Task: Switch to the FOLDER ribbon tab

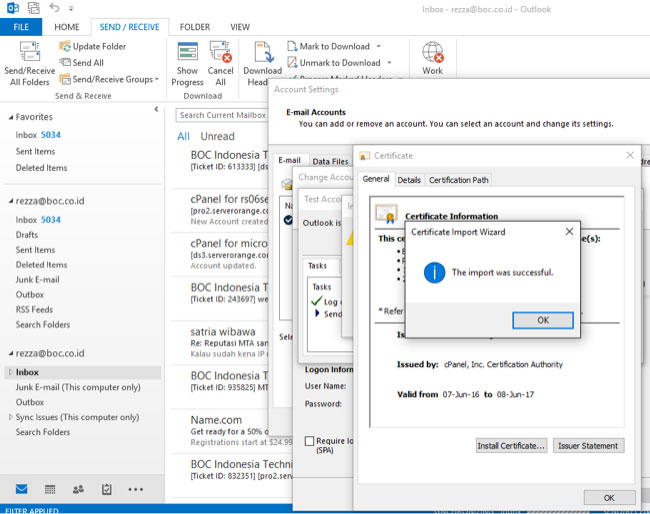Action: (x=195, y=27)
